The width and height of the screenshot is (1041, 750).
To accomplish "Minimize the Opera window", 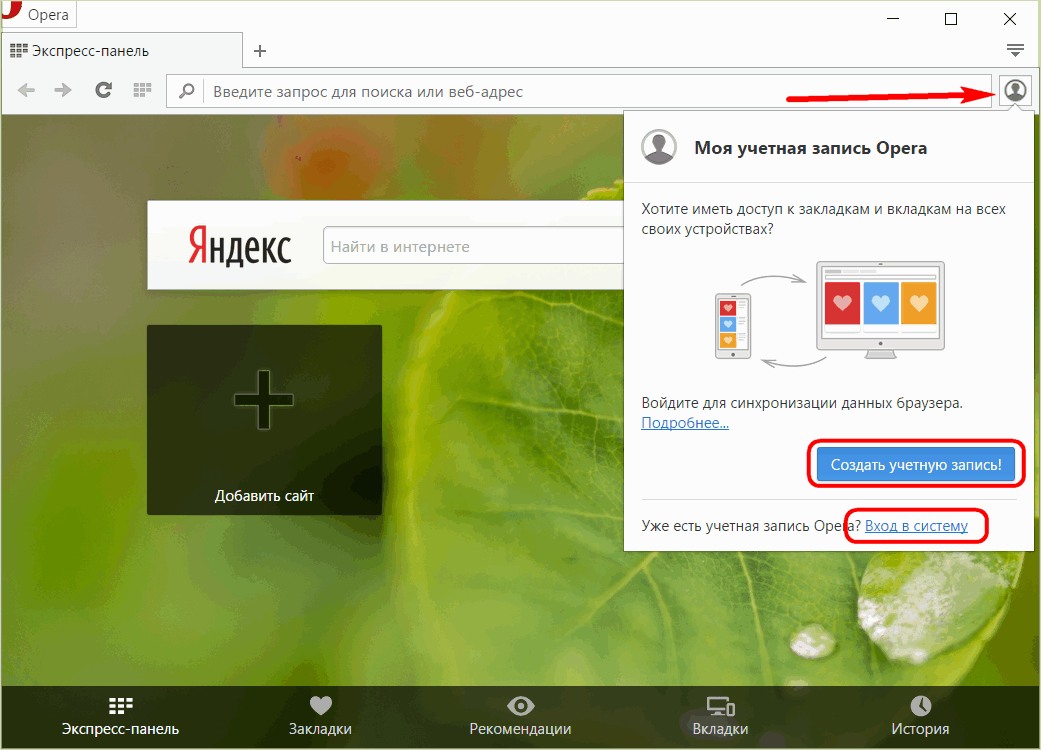I will tap(893, 19).
